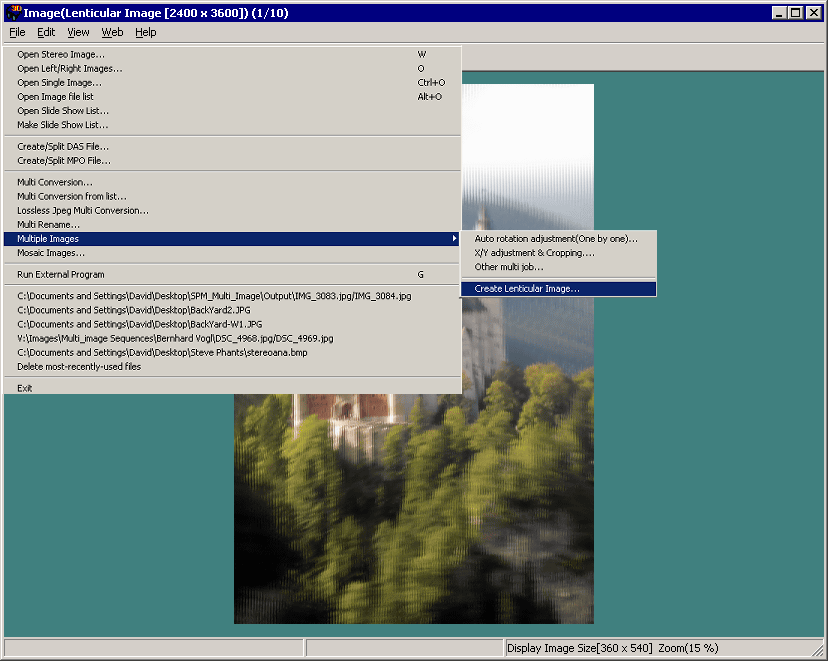Choose Delete most-recently-used files
Viewport: 828px width, 661px height.
(x=232, y=366)
